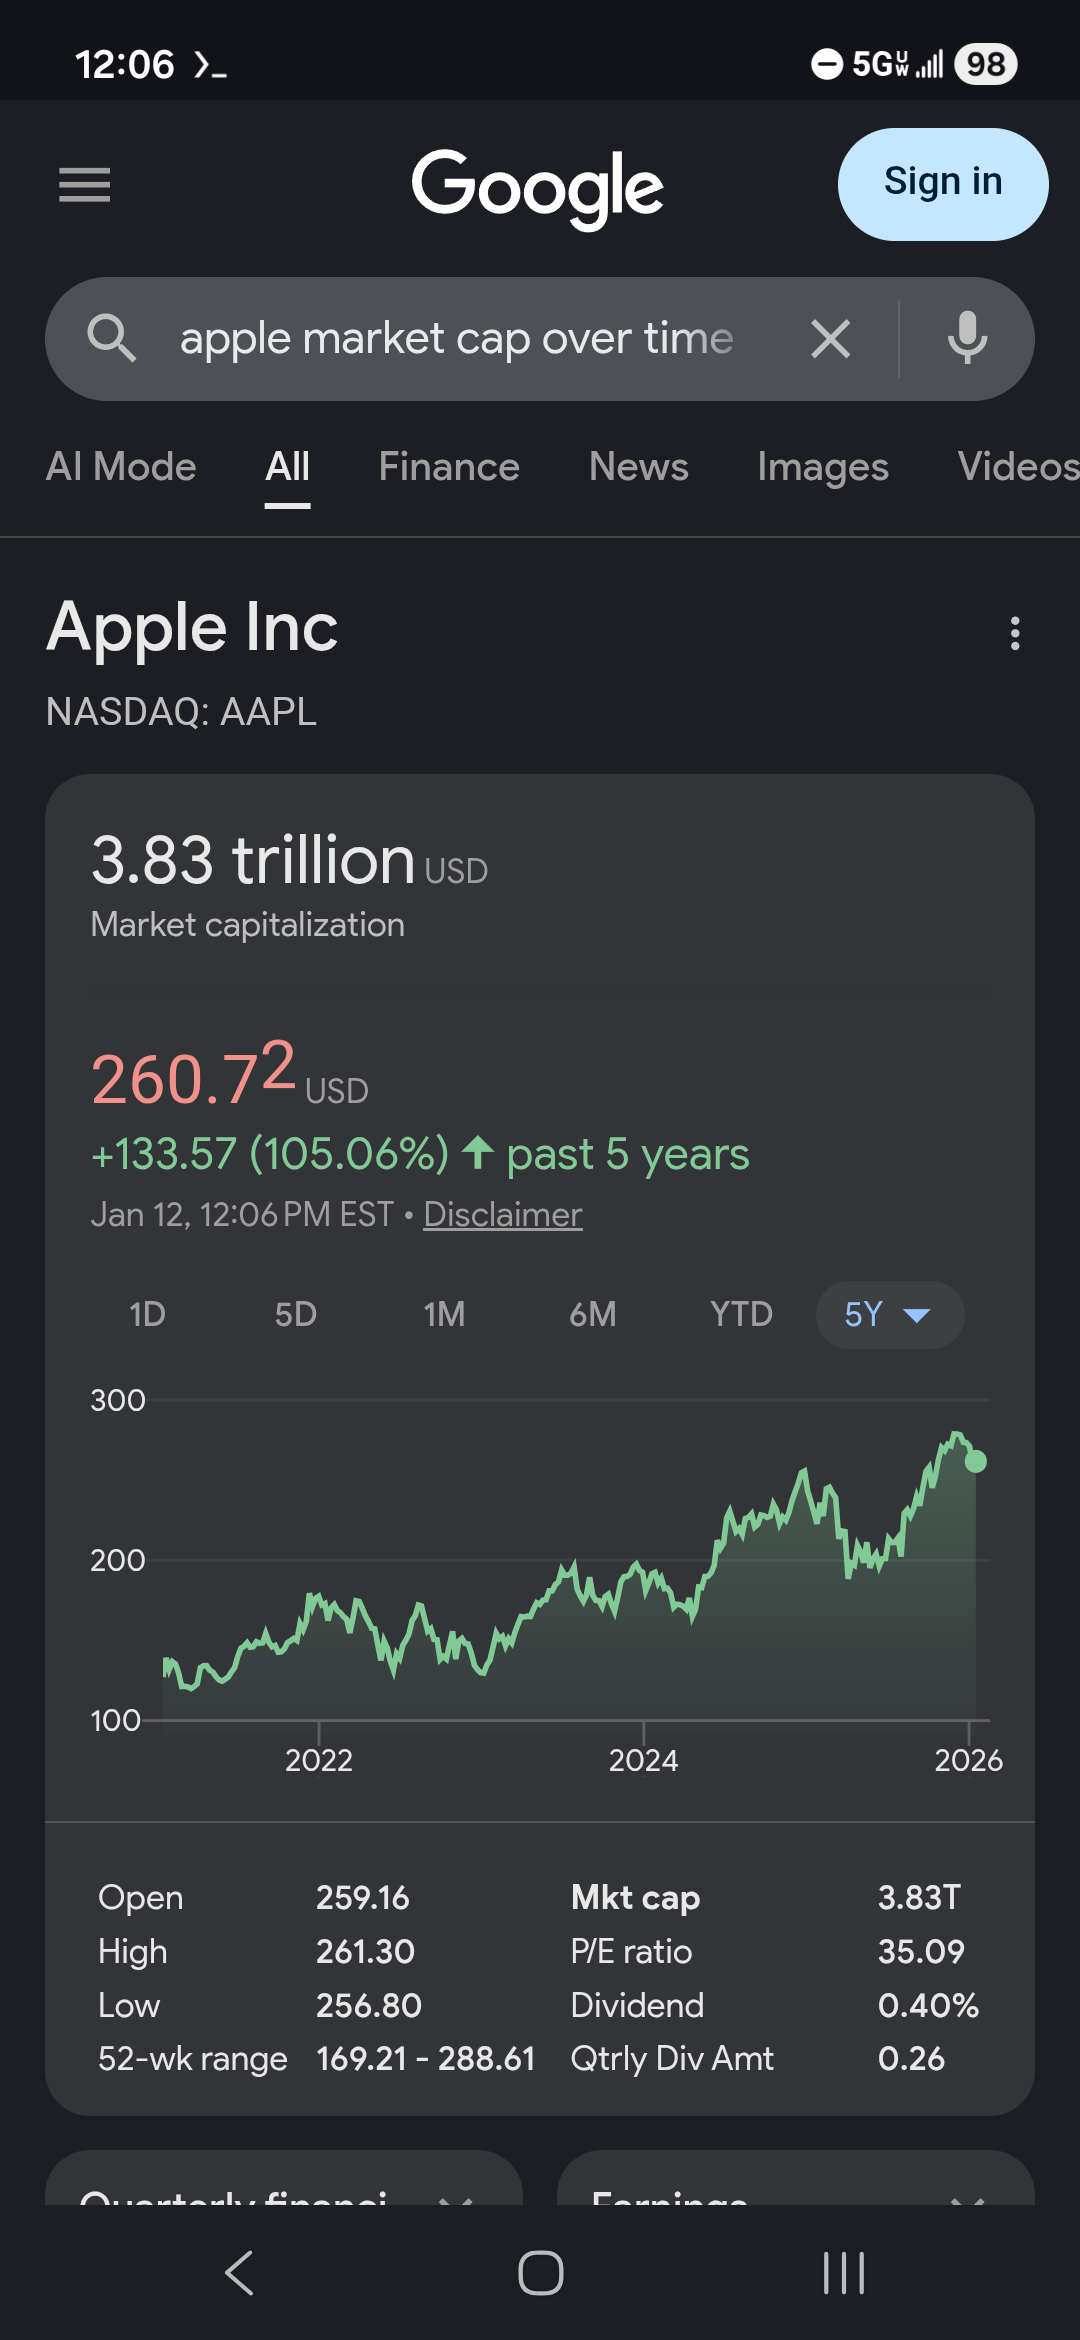Image resolution: width=1080 pixels, height=2340 pixels.
Task: Switch to the Finance tab
Action: click(449, 467)
